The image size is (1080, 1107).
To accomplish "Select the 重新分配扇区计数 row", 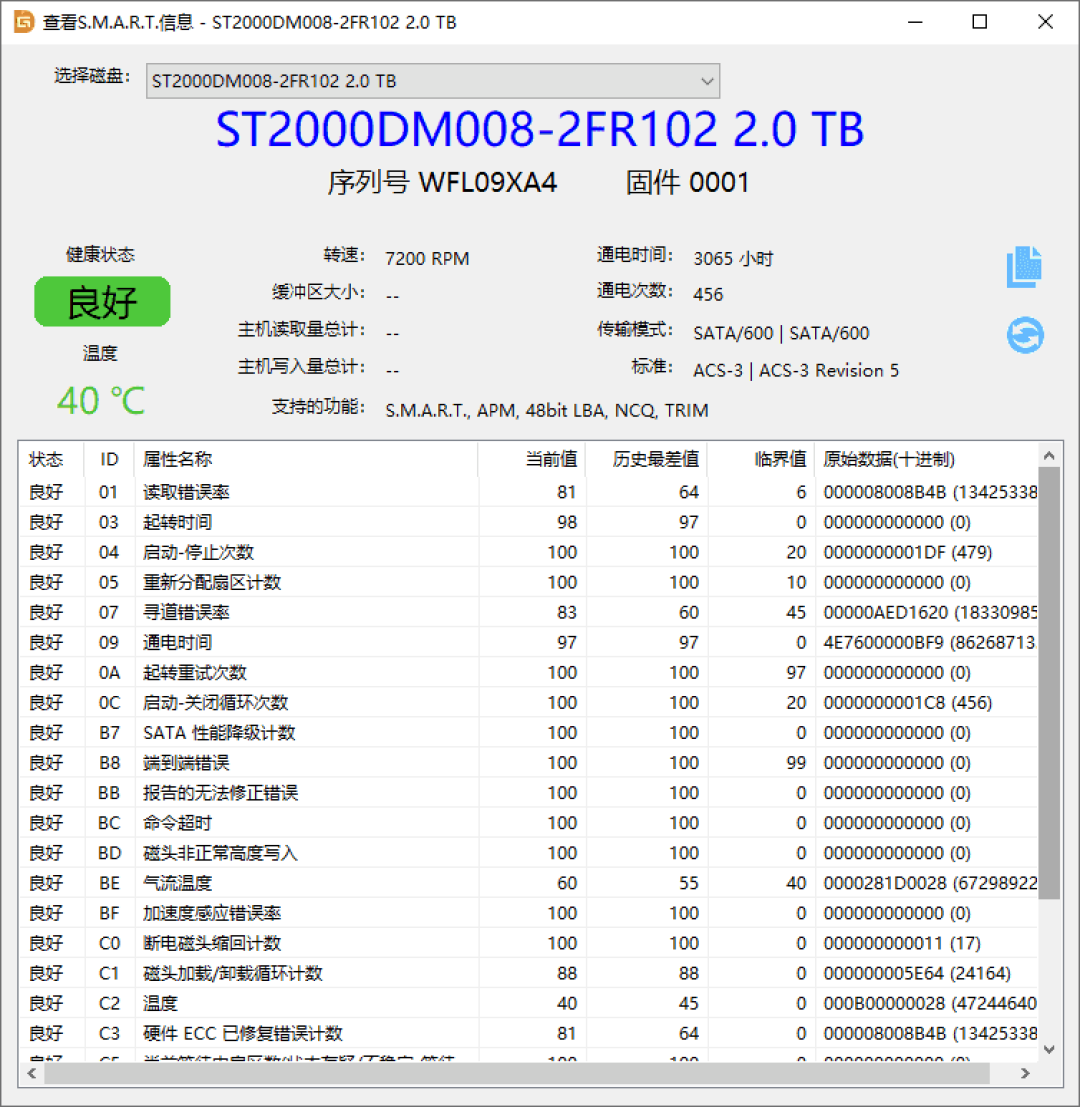I will [529, 582].
